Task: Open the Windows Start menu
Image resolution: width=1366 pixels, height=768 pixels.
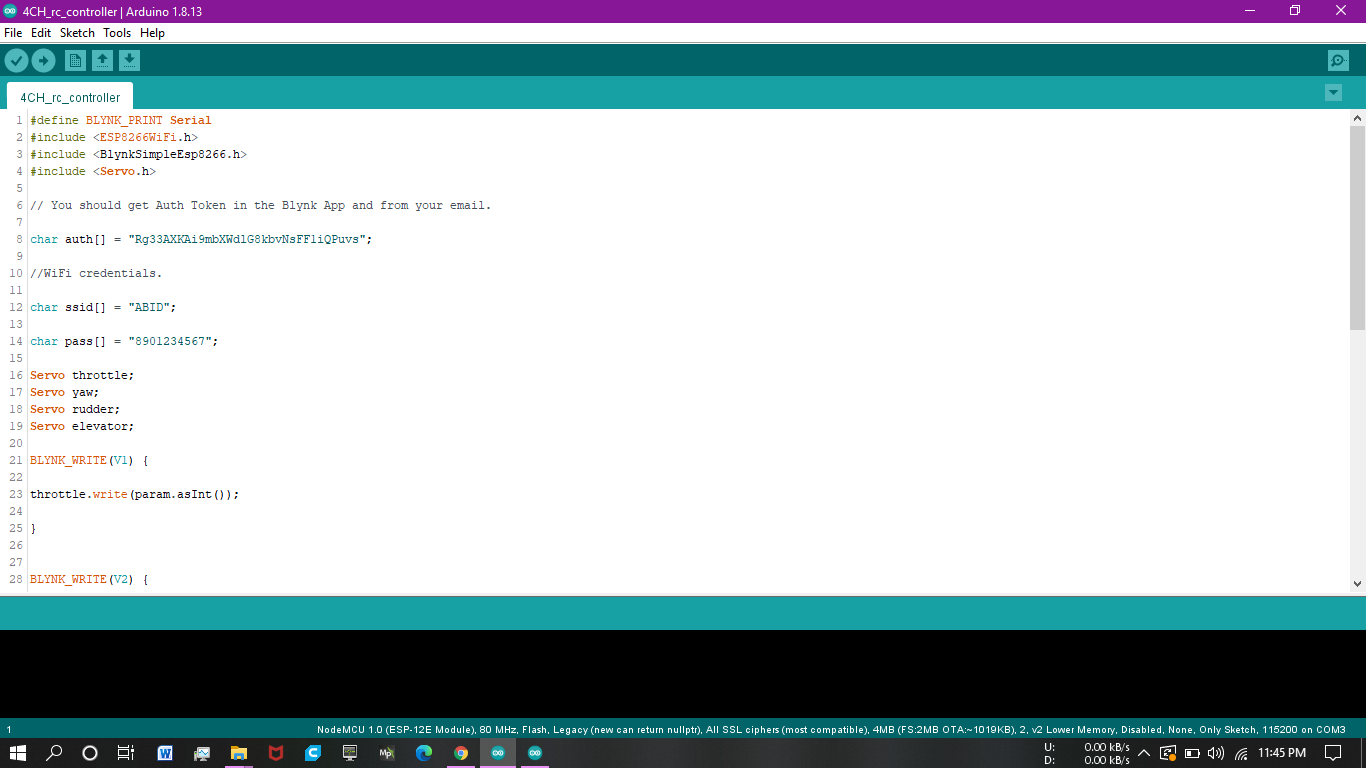Action: point(18,753)
